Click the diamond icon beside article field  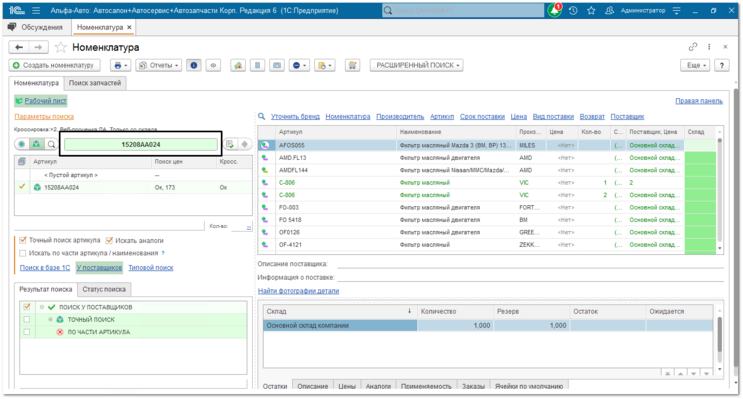tap(245, 144)
